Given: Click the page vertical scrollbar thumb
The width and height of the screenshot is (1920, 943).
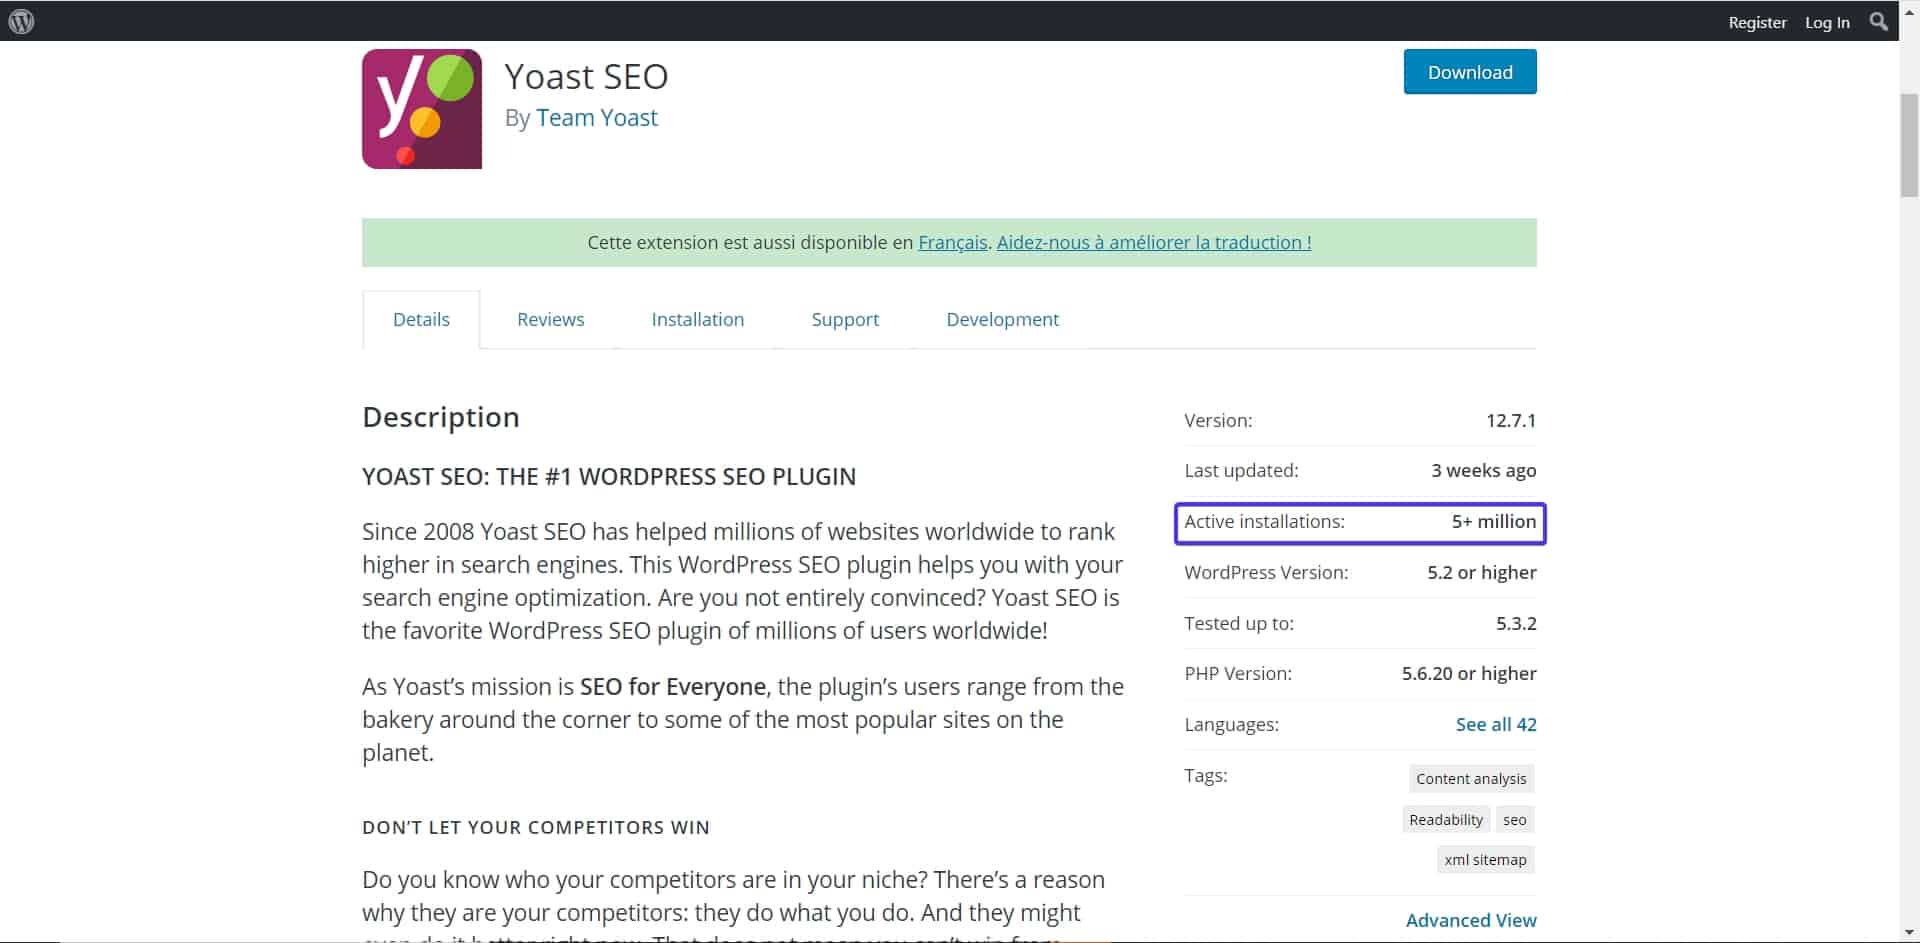Looking at the screenshot, I should tap(1909, 146).
